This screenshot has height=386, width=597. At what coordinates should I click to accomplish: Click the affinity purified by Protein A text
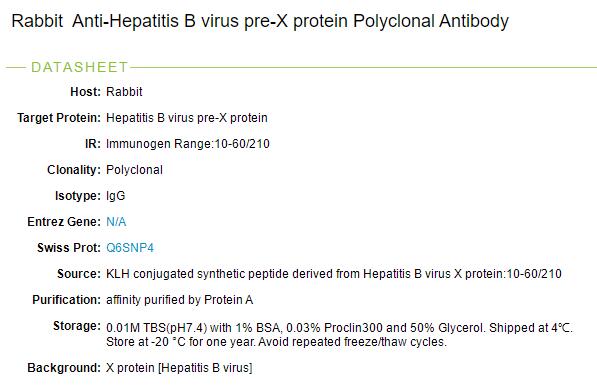click(180, 300)
